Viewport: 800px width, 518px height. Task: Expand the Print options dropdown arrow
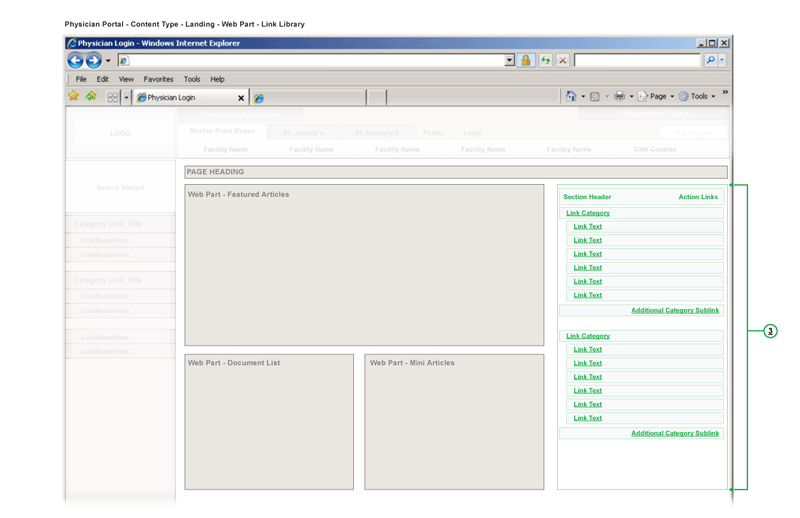tap(631, 96)
